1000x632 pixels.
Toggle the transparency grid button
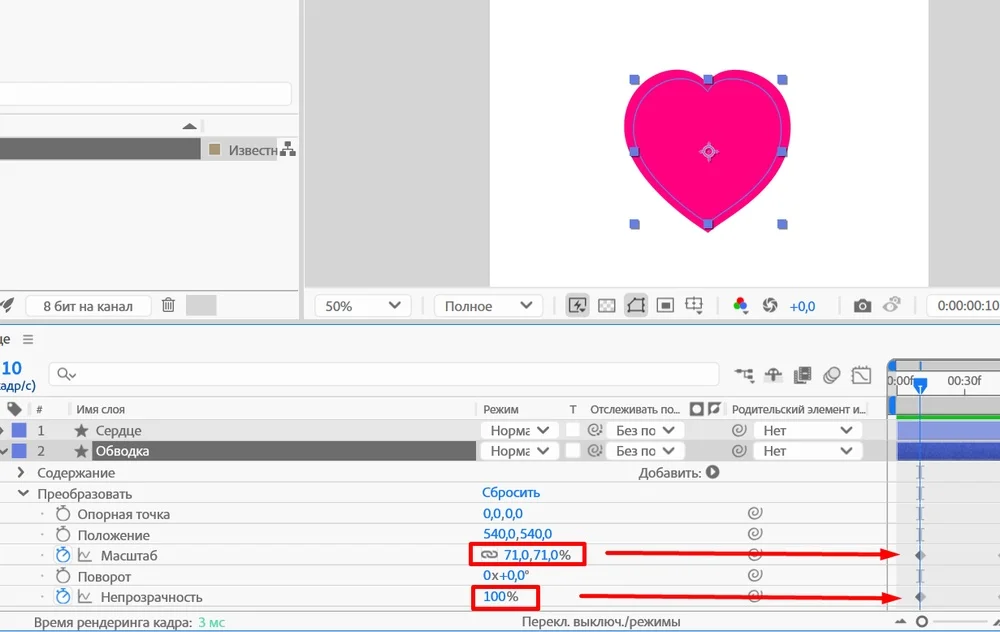pyautogui.click(x=606, y=306)
